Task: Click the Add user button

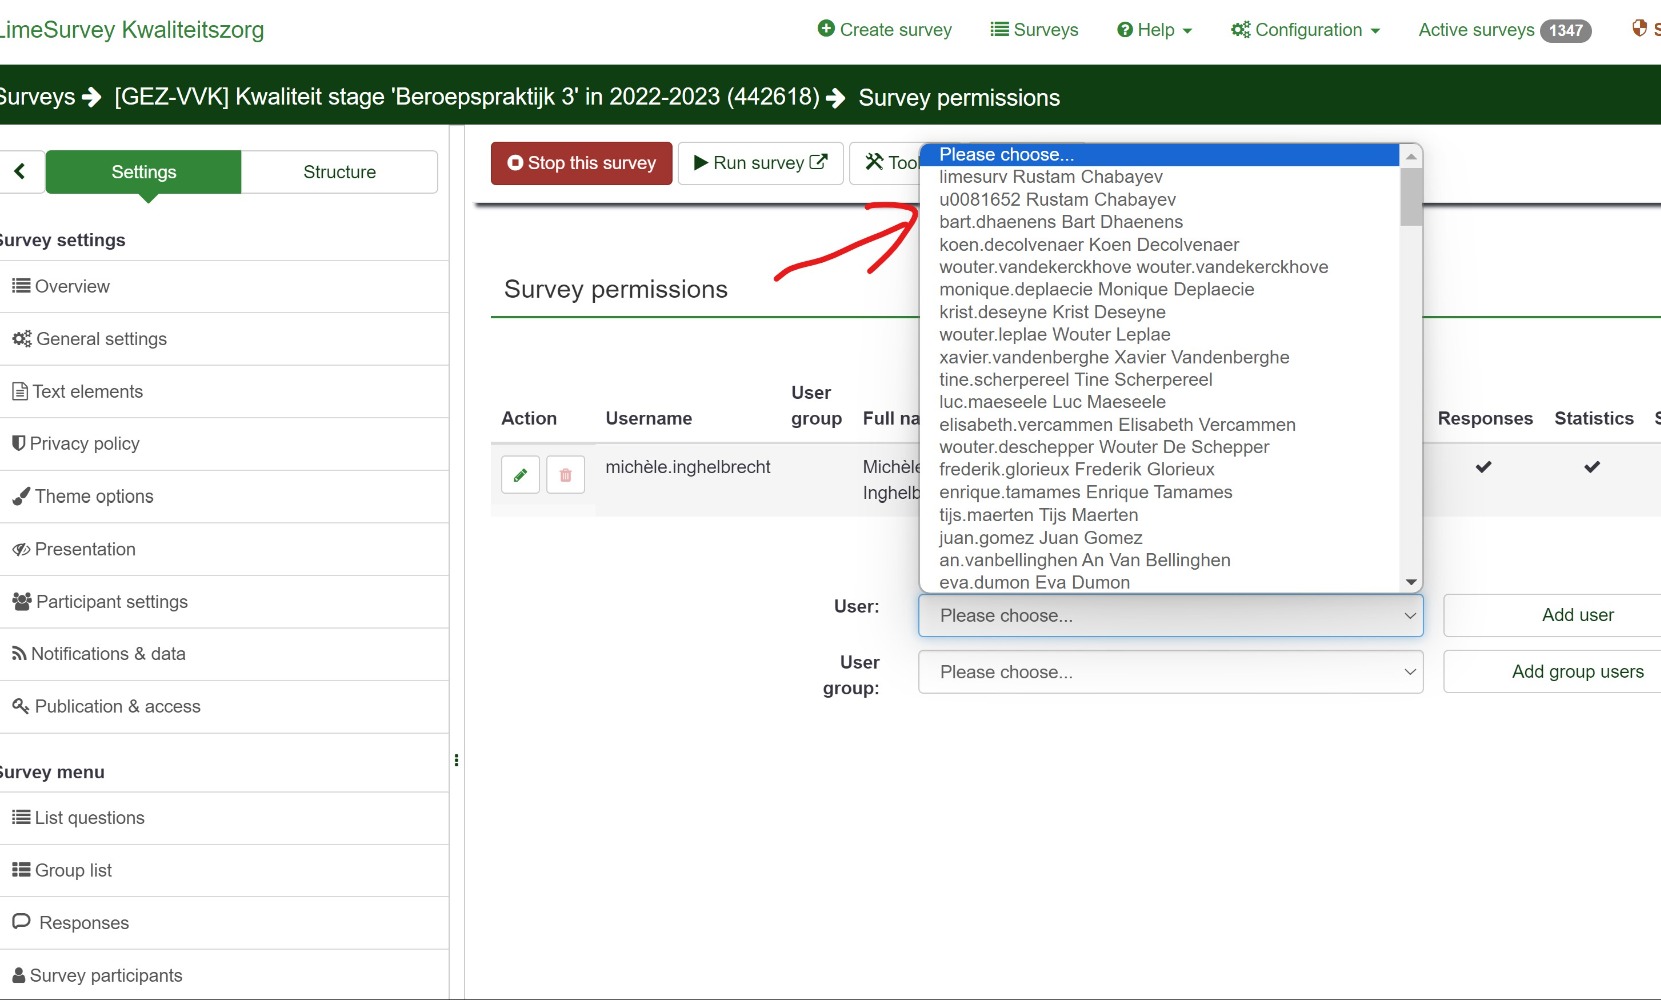Action: pos(1576,615)
